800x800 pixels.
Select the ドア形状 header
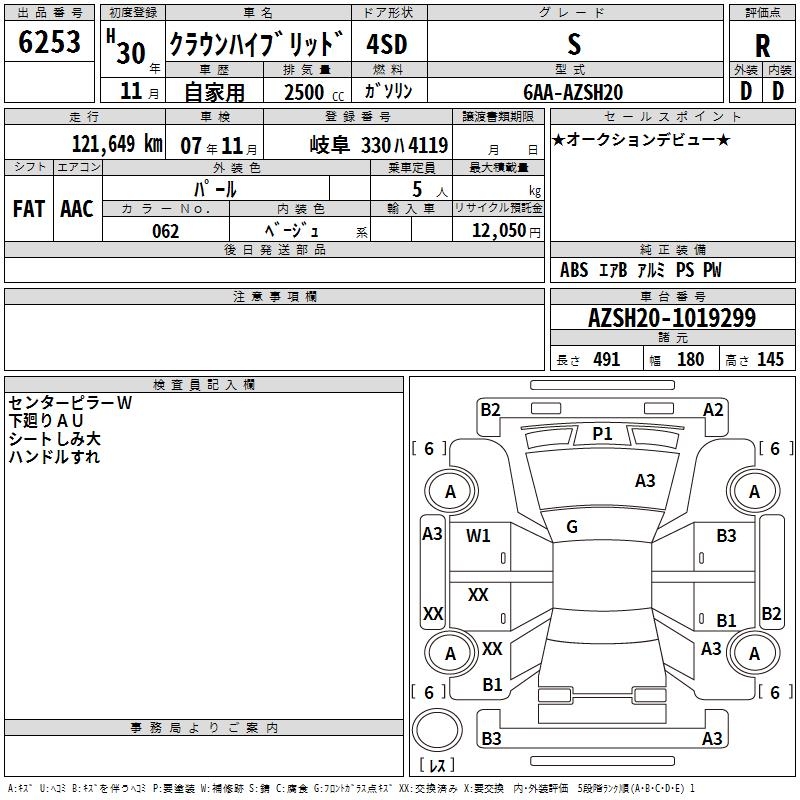389,13
